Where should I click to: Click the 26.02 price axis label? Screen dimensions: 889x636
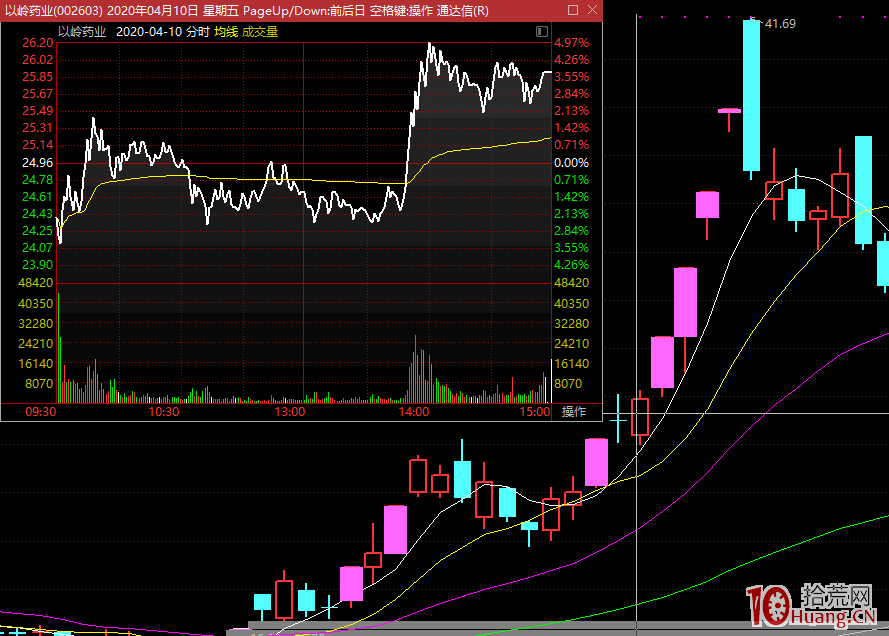pyautogui.click(x=38, y=60)
